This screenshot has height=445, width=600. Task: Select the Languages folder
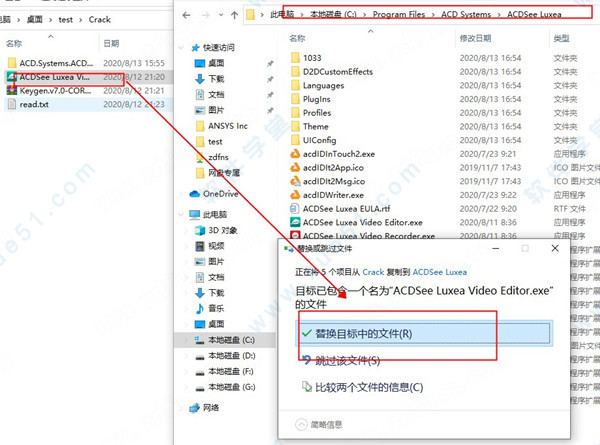click(323, 85)
